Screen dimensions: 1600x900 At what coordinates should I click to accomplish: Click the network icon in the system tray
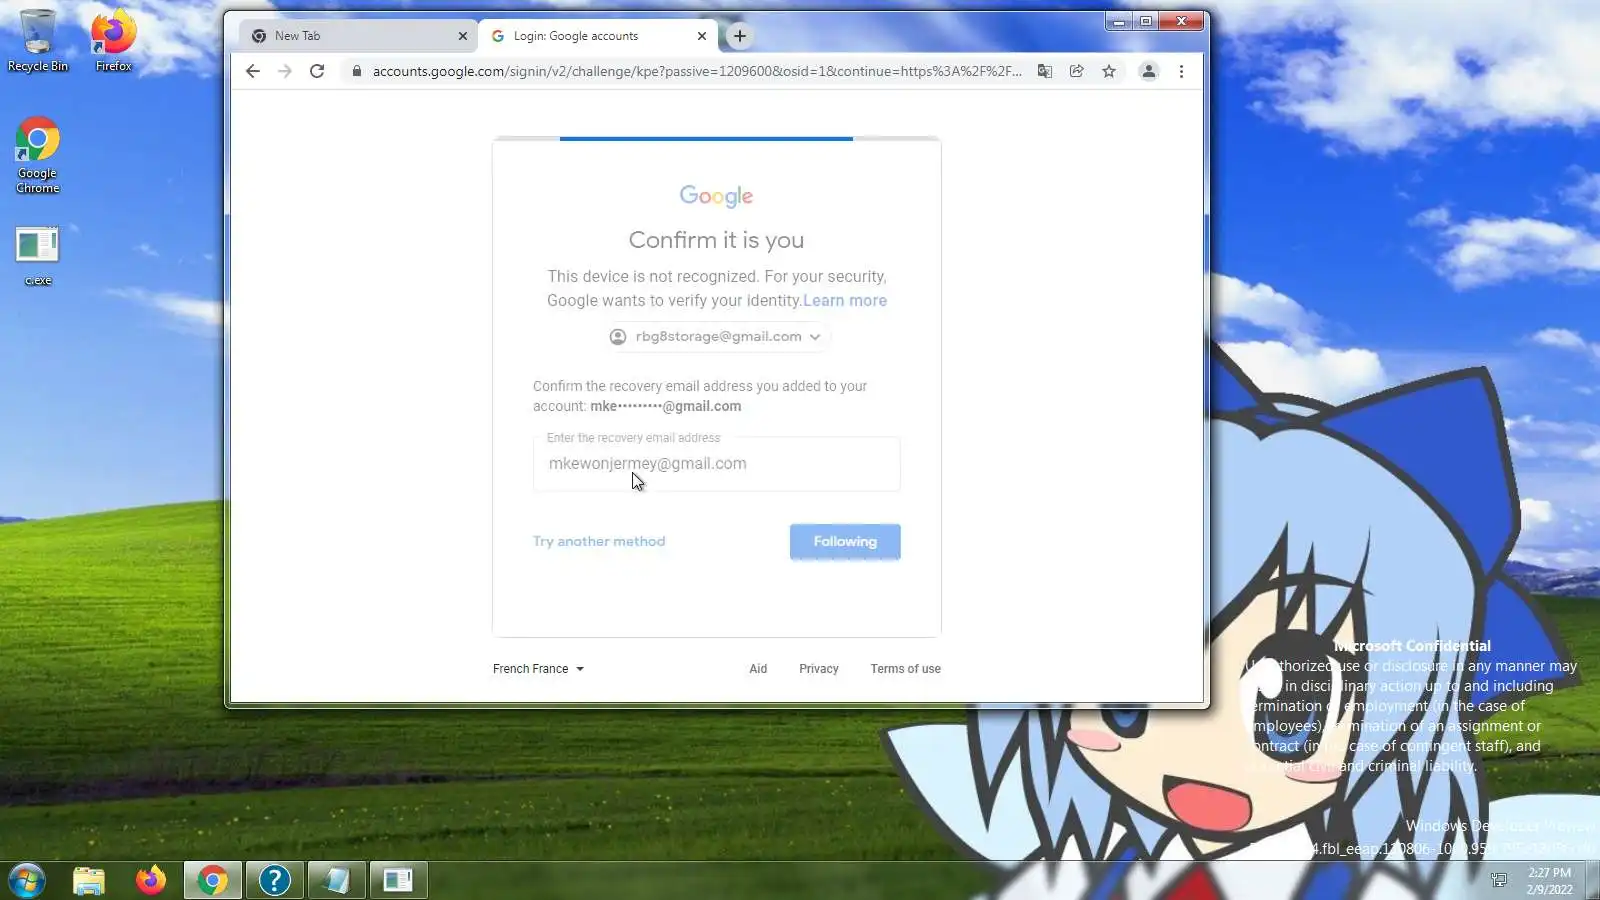(1499, 880)
